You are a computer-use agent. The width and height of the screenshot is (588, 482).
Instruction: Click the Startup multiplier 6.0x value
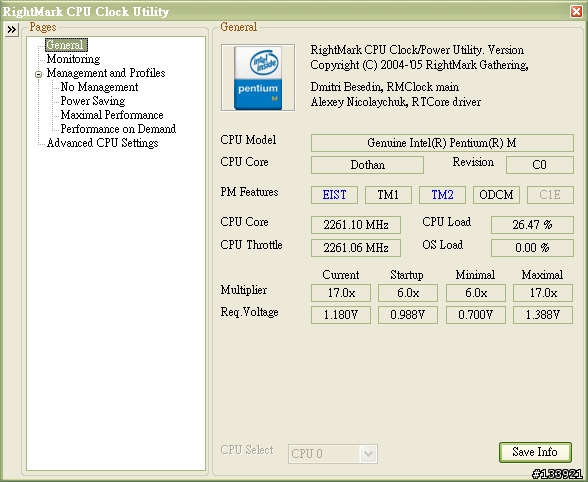(x=408, y=293)
